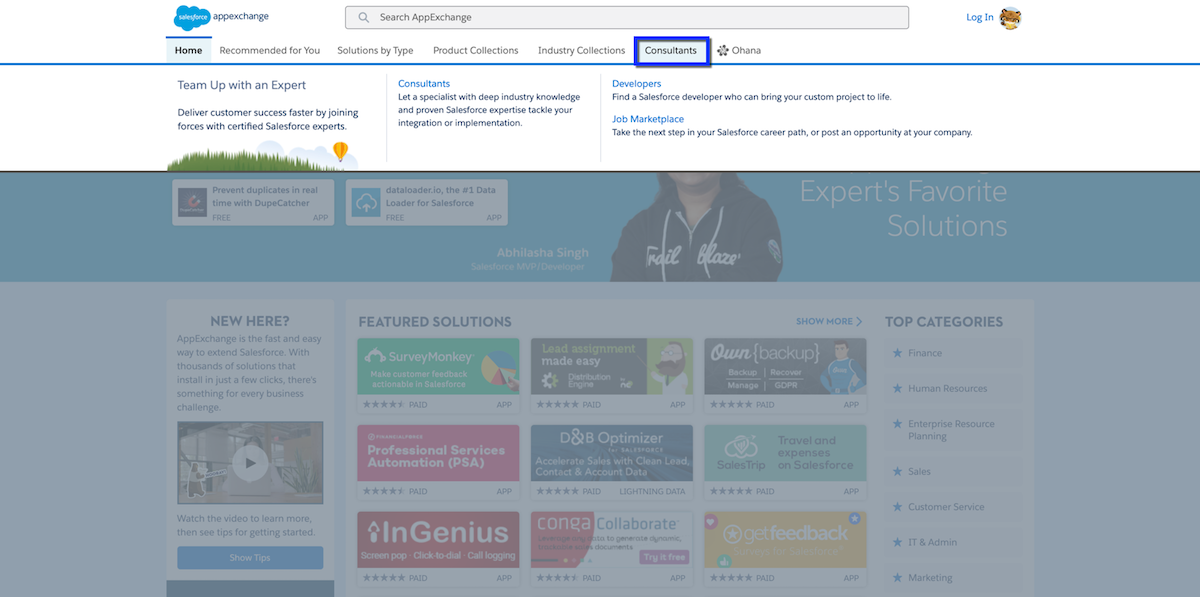Open the Job Marketplace link
Viewport: 1200px width, 597px height.
648,119
